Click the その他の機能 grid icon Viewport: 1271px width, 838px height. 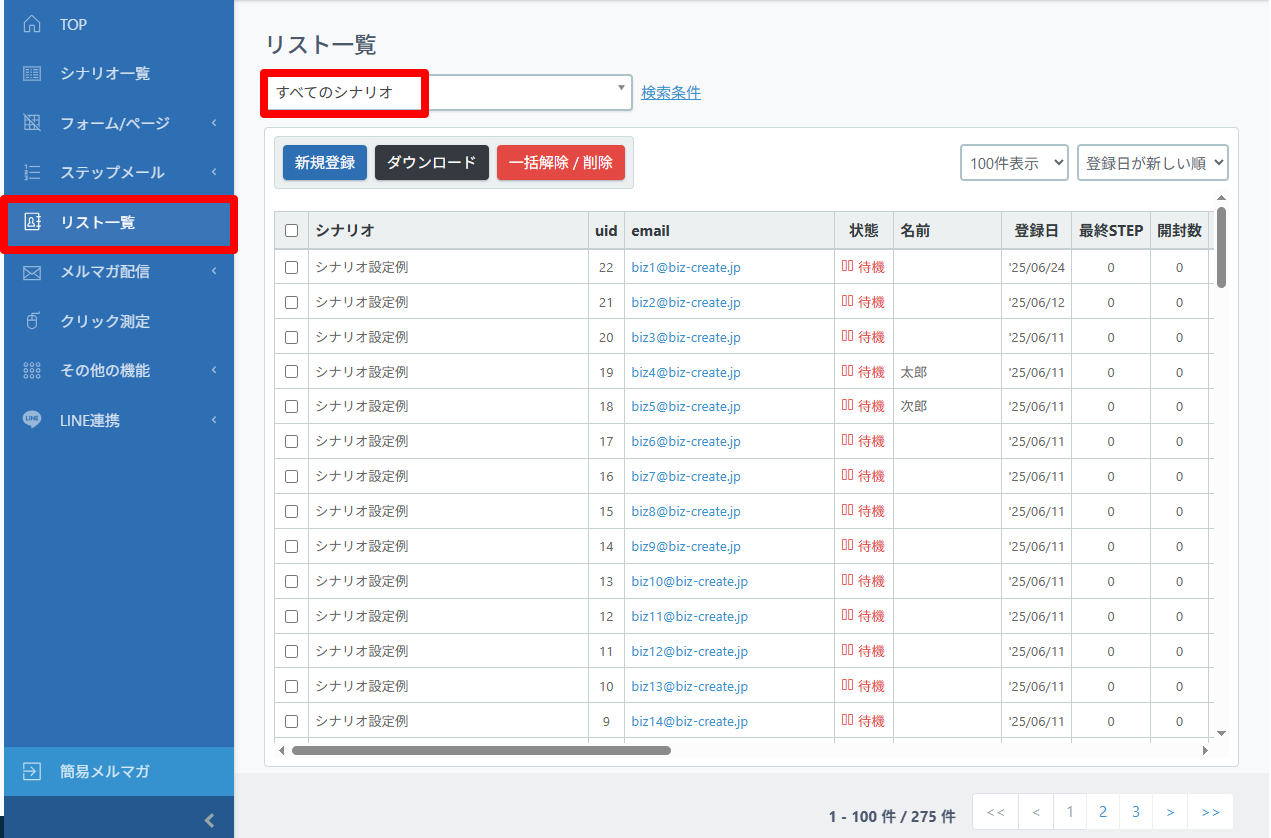pyautogui.click(x=32, y=370)
